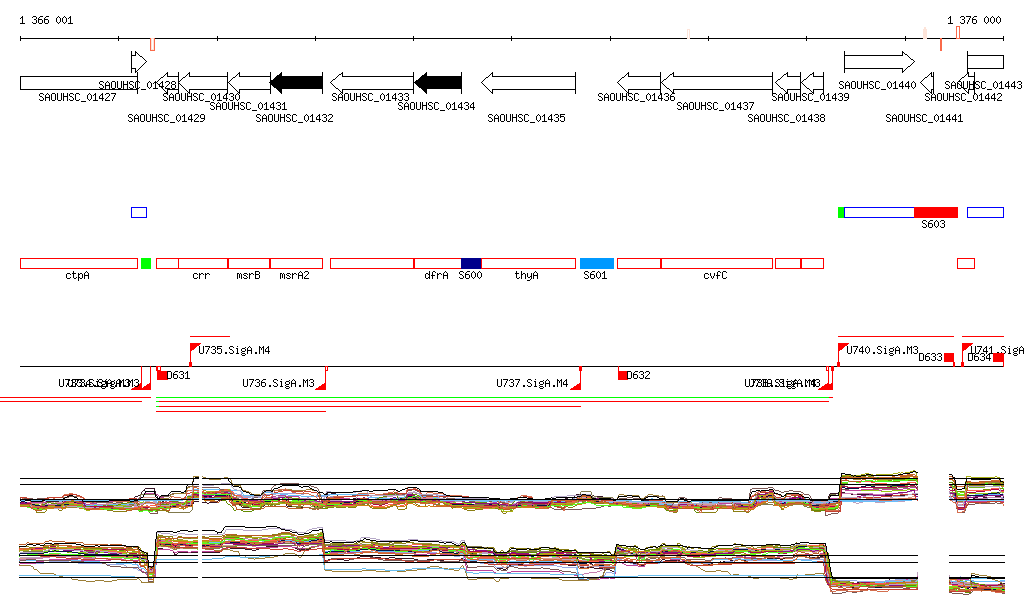This screenshot has width=1024, height=611.
Task: Click the small SAOUHSC_01441 gene arrow
Action: [927, 83]
